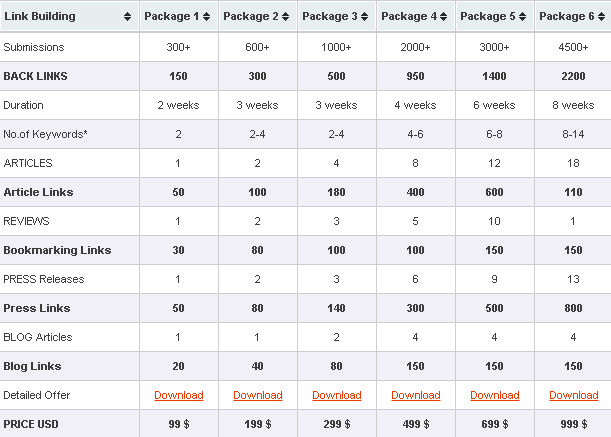Download the detailed offer for Package 1
The width and height of the screenshot is (611, 437).
click(179, 395)
